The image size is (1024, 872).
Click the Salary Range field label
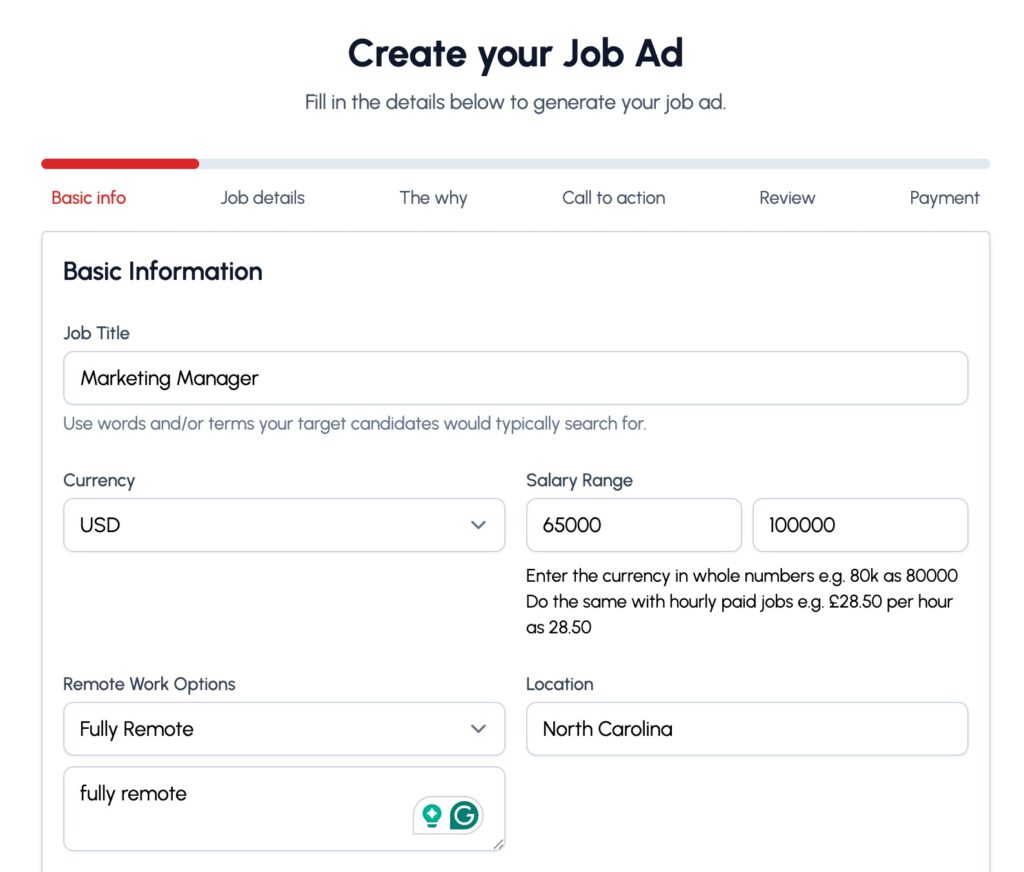pos(579,481)
